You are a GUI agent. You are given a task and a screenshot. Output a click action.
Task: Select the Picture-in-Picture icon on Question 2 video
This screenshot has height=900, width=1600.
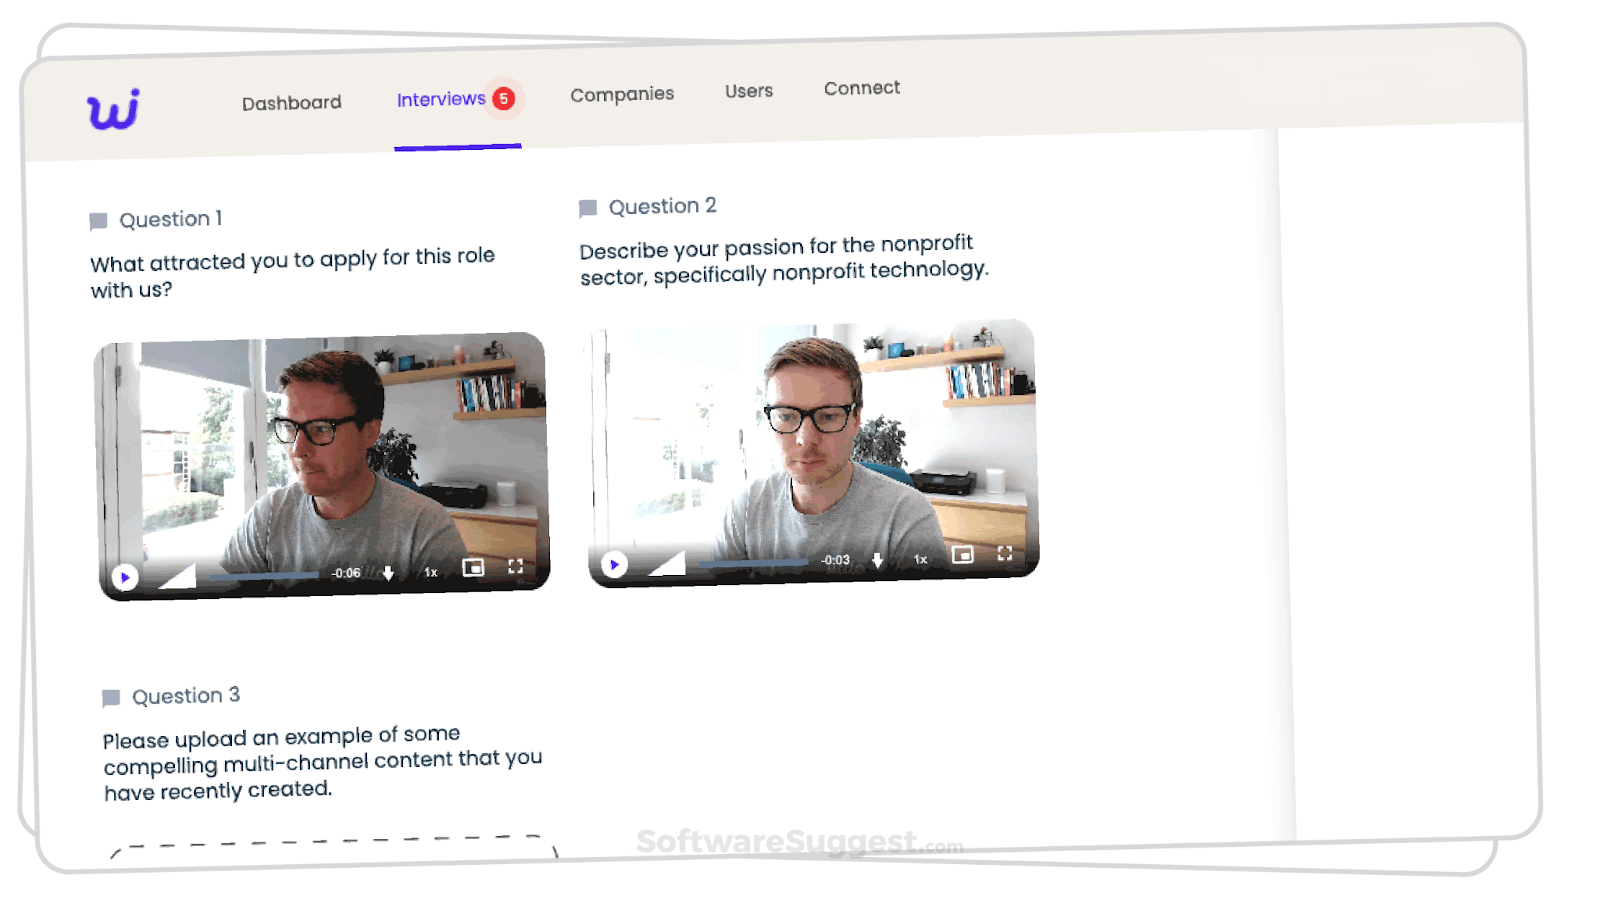961,556
